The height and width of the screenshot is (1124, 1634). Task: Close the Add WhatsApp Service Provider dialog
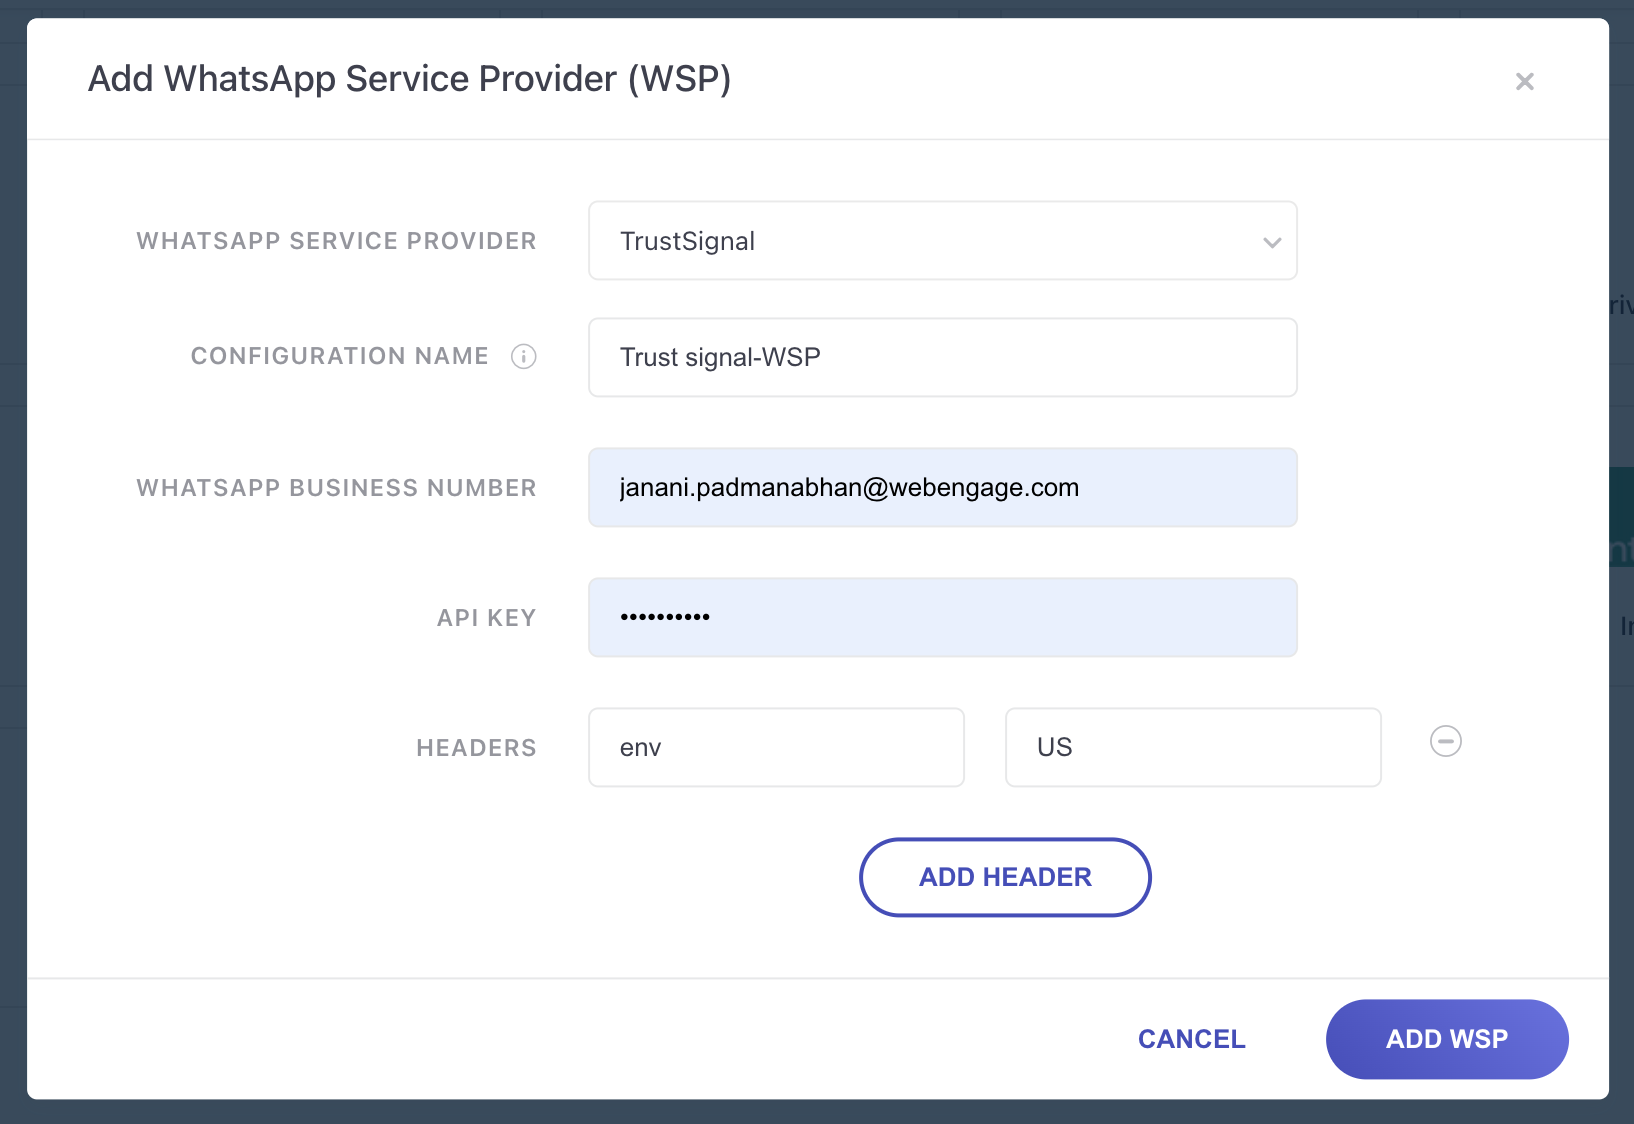click(1524, 81)
